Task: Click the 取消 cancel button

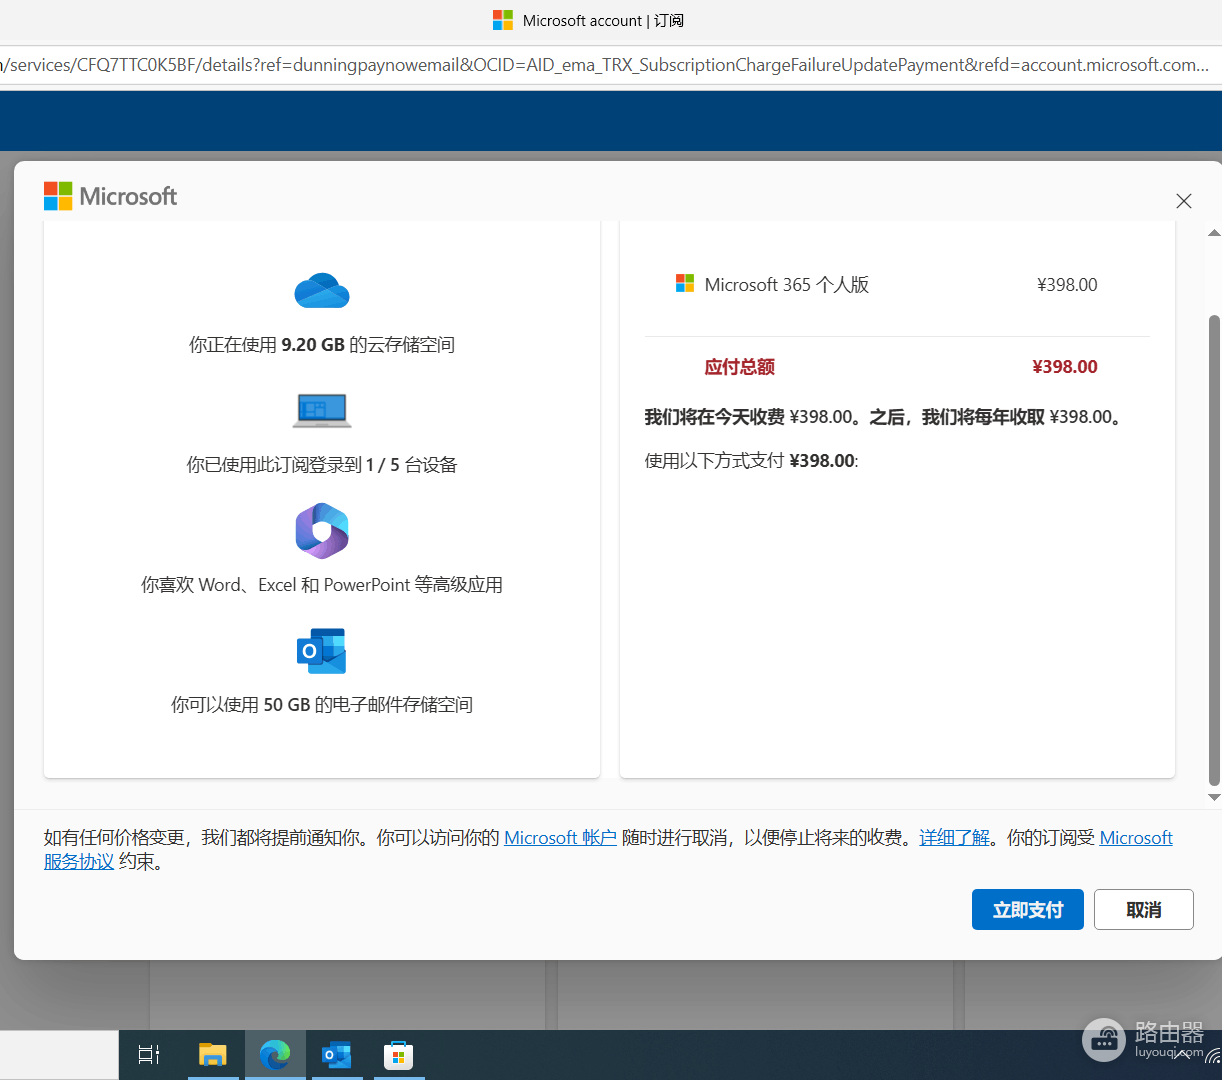Action: (x=1144, y=910)
